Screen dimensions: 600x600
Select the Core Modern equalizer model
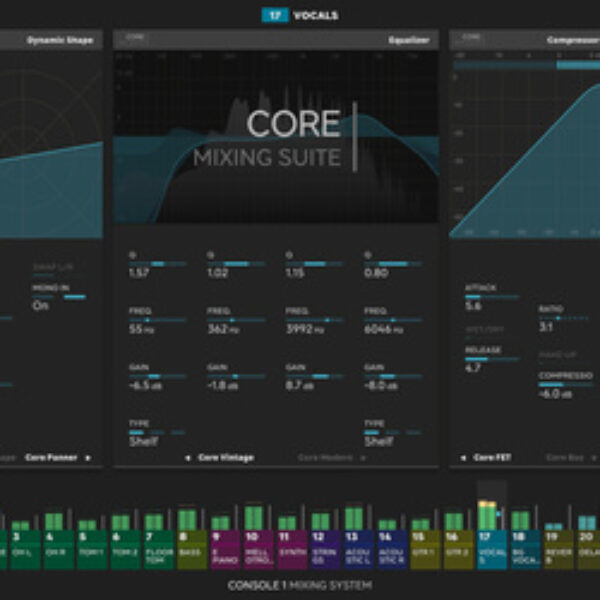(325, 458)
